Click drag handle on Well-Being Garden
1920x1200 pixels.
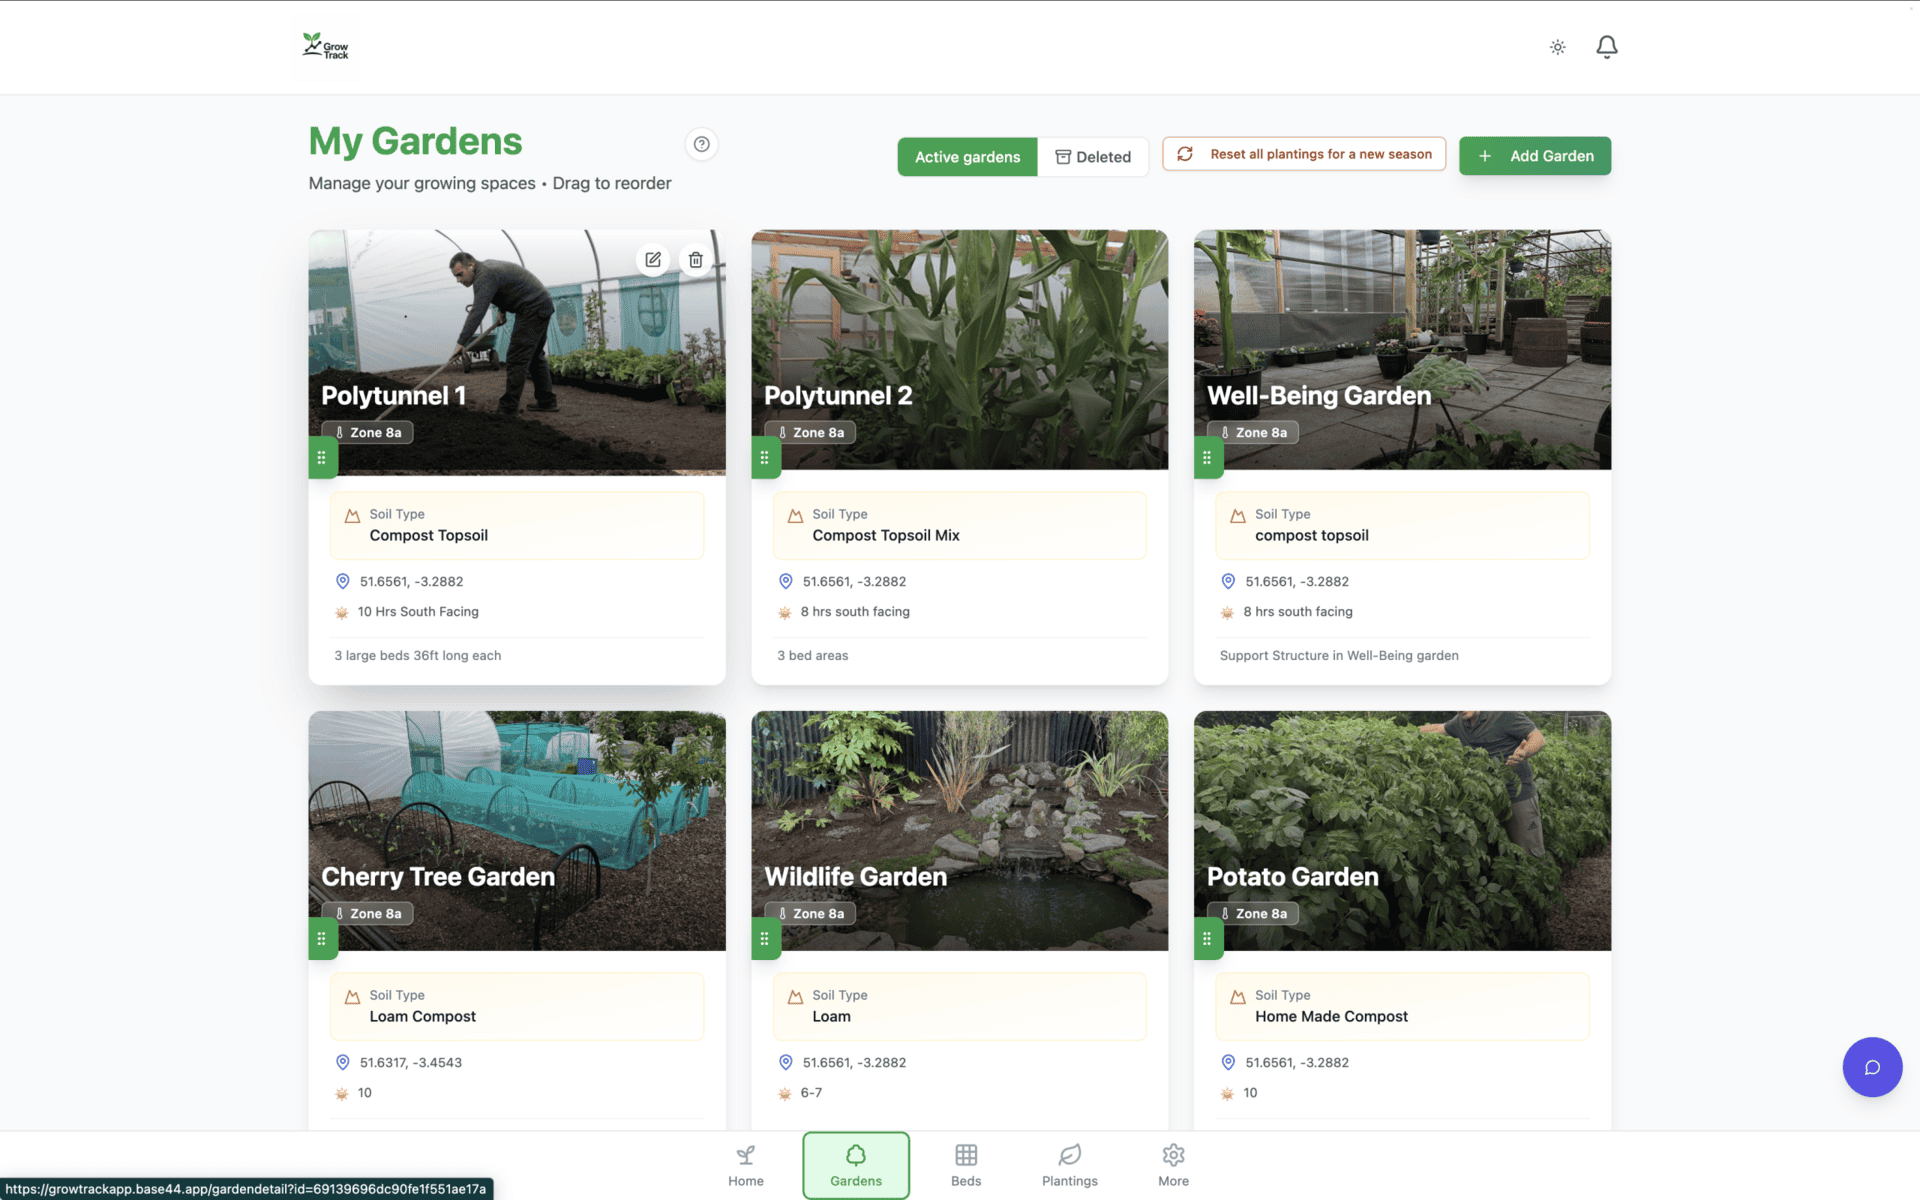(1207, 458)
